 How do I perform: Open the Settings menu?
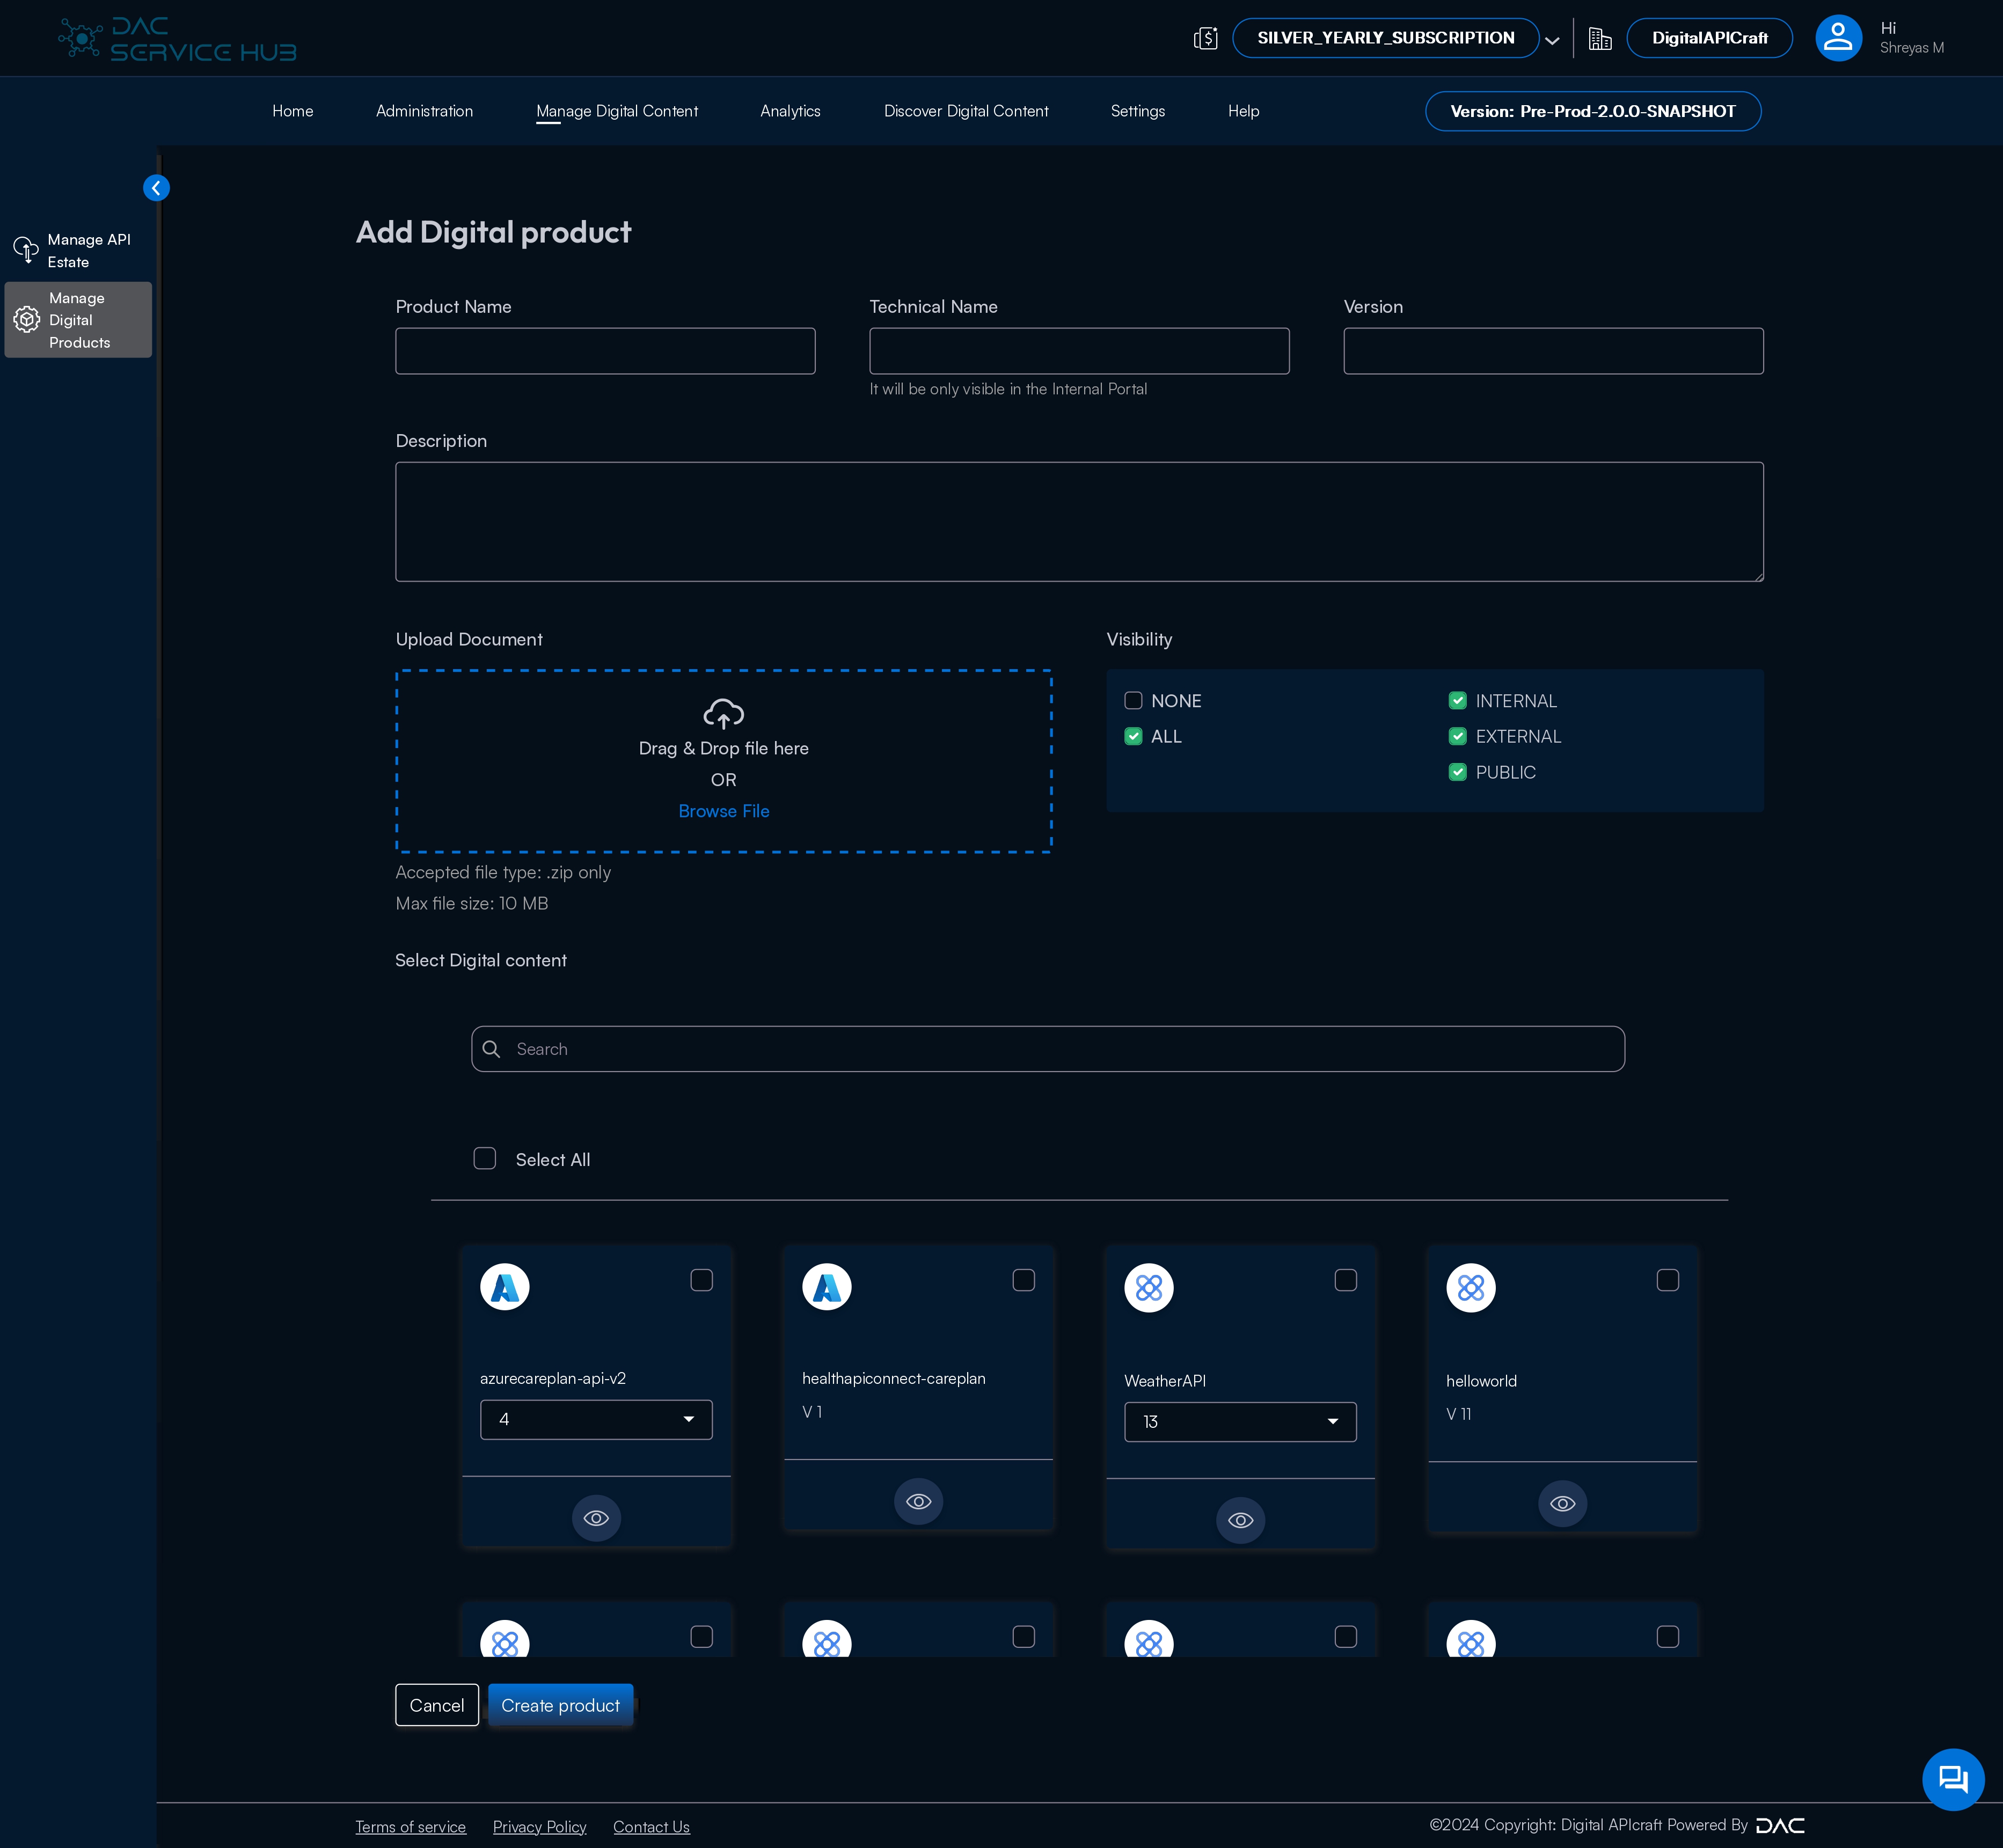coord(1138,111)
